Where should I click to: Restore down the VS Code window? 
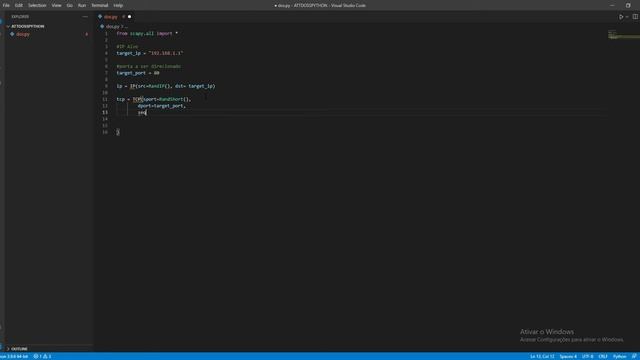[628, 5]
